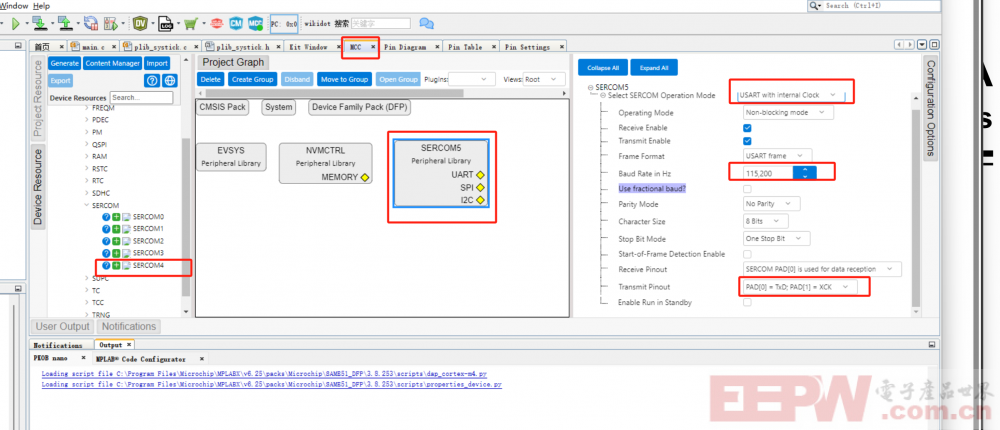Click the Import button
This screenshot has height=430, width=1000.
point(157,63)
